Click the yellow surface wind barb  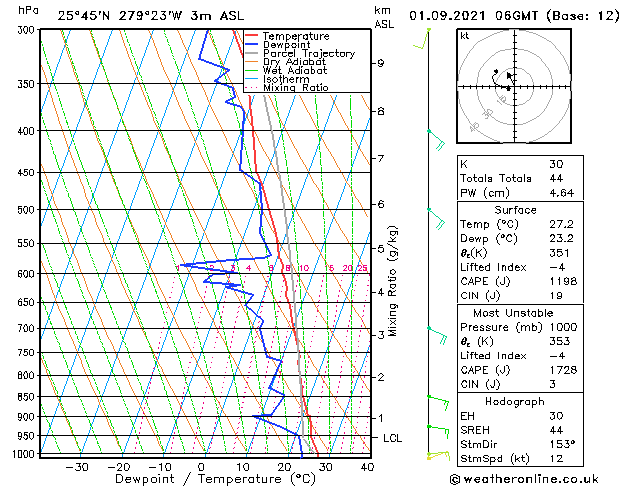click(x=438, y=456)
